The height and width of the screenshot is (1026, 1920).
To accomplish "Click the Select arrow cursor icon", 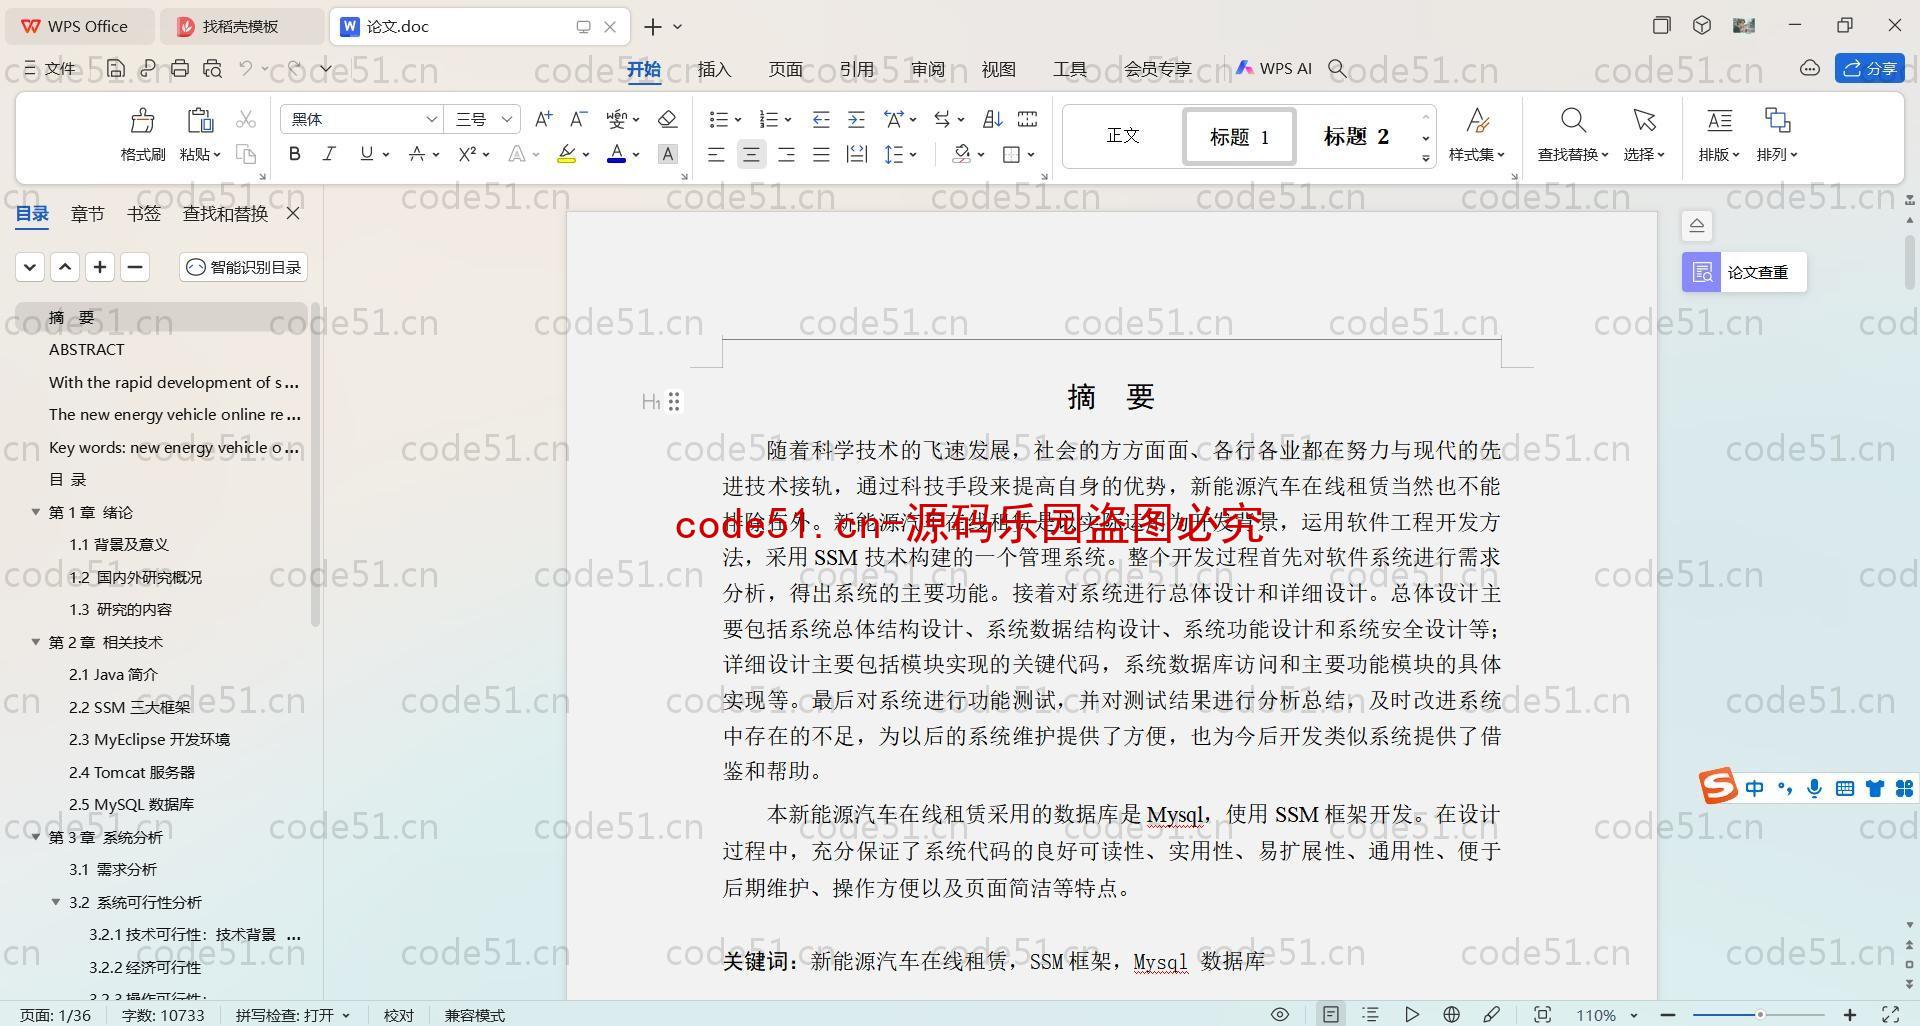I will click(1644, 121).
